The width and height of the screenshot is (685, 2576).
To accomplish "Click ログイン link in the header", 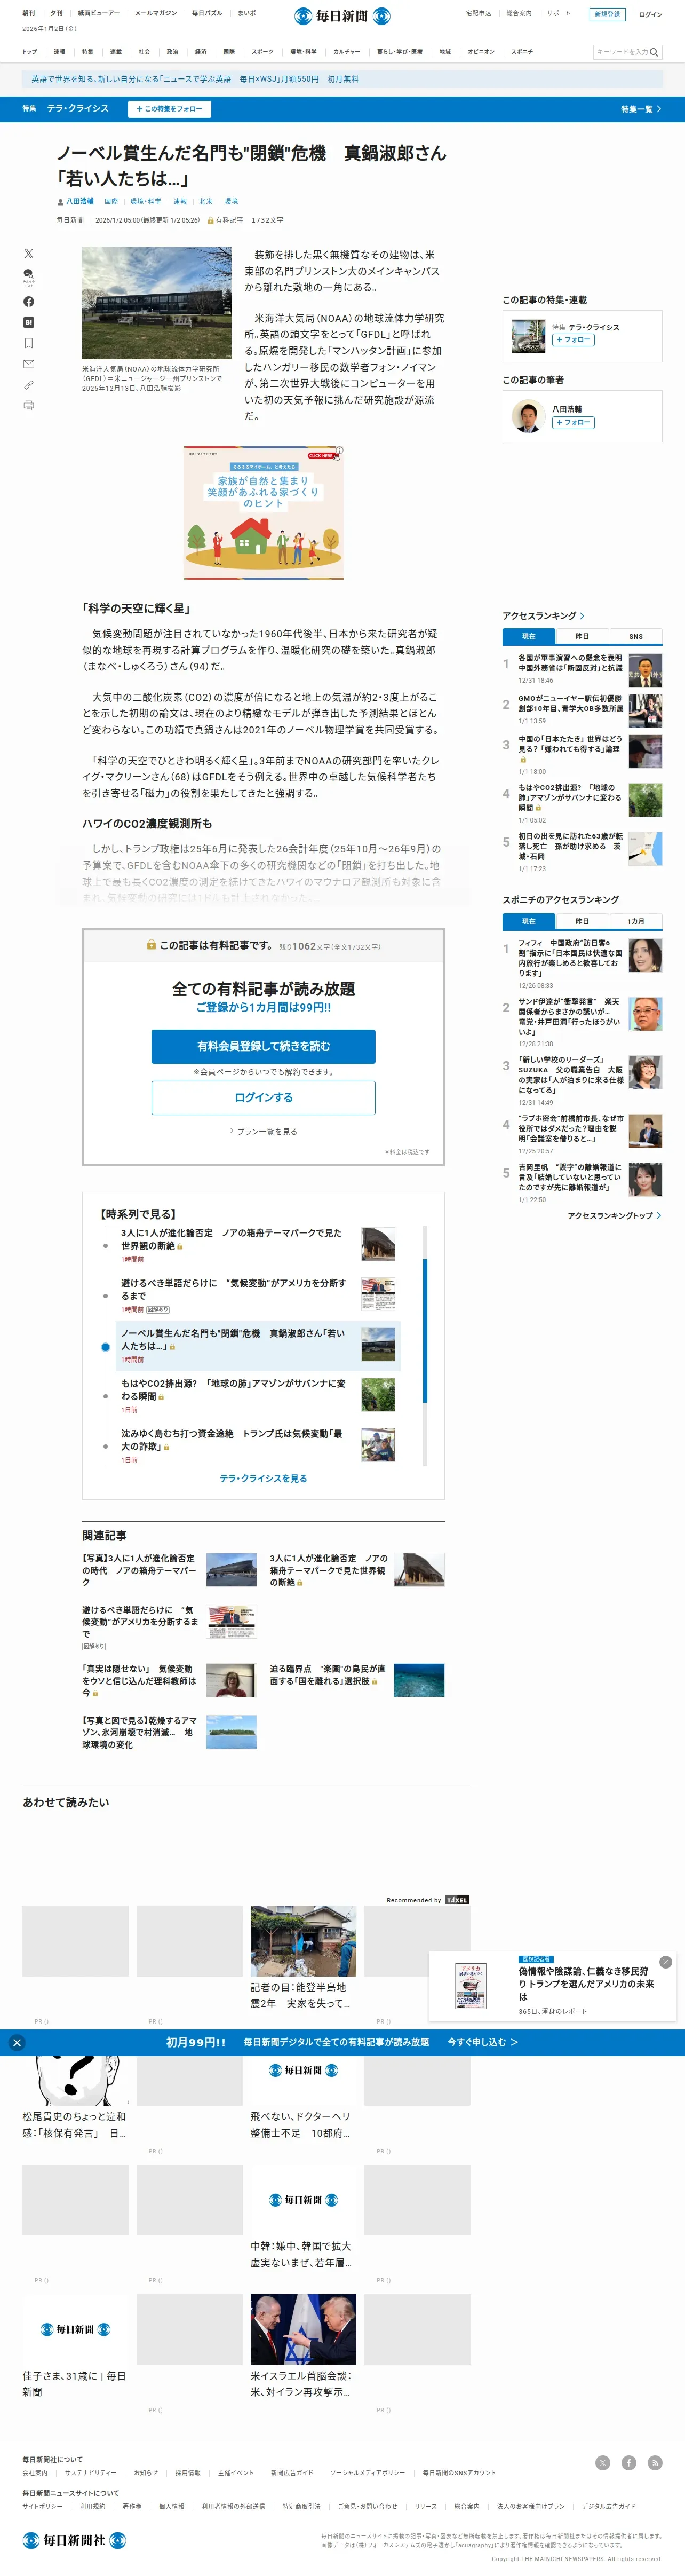I will point(650,14).
